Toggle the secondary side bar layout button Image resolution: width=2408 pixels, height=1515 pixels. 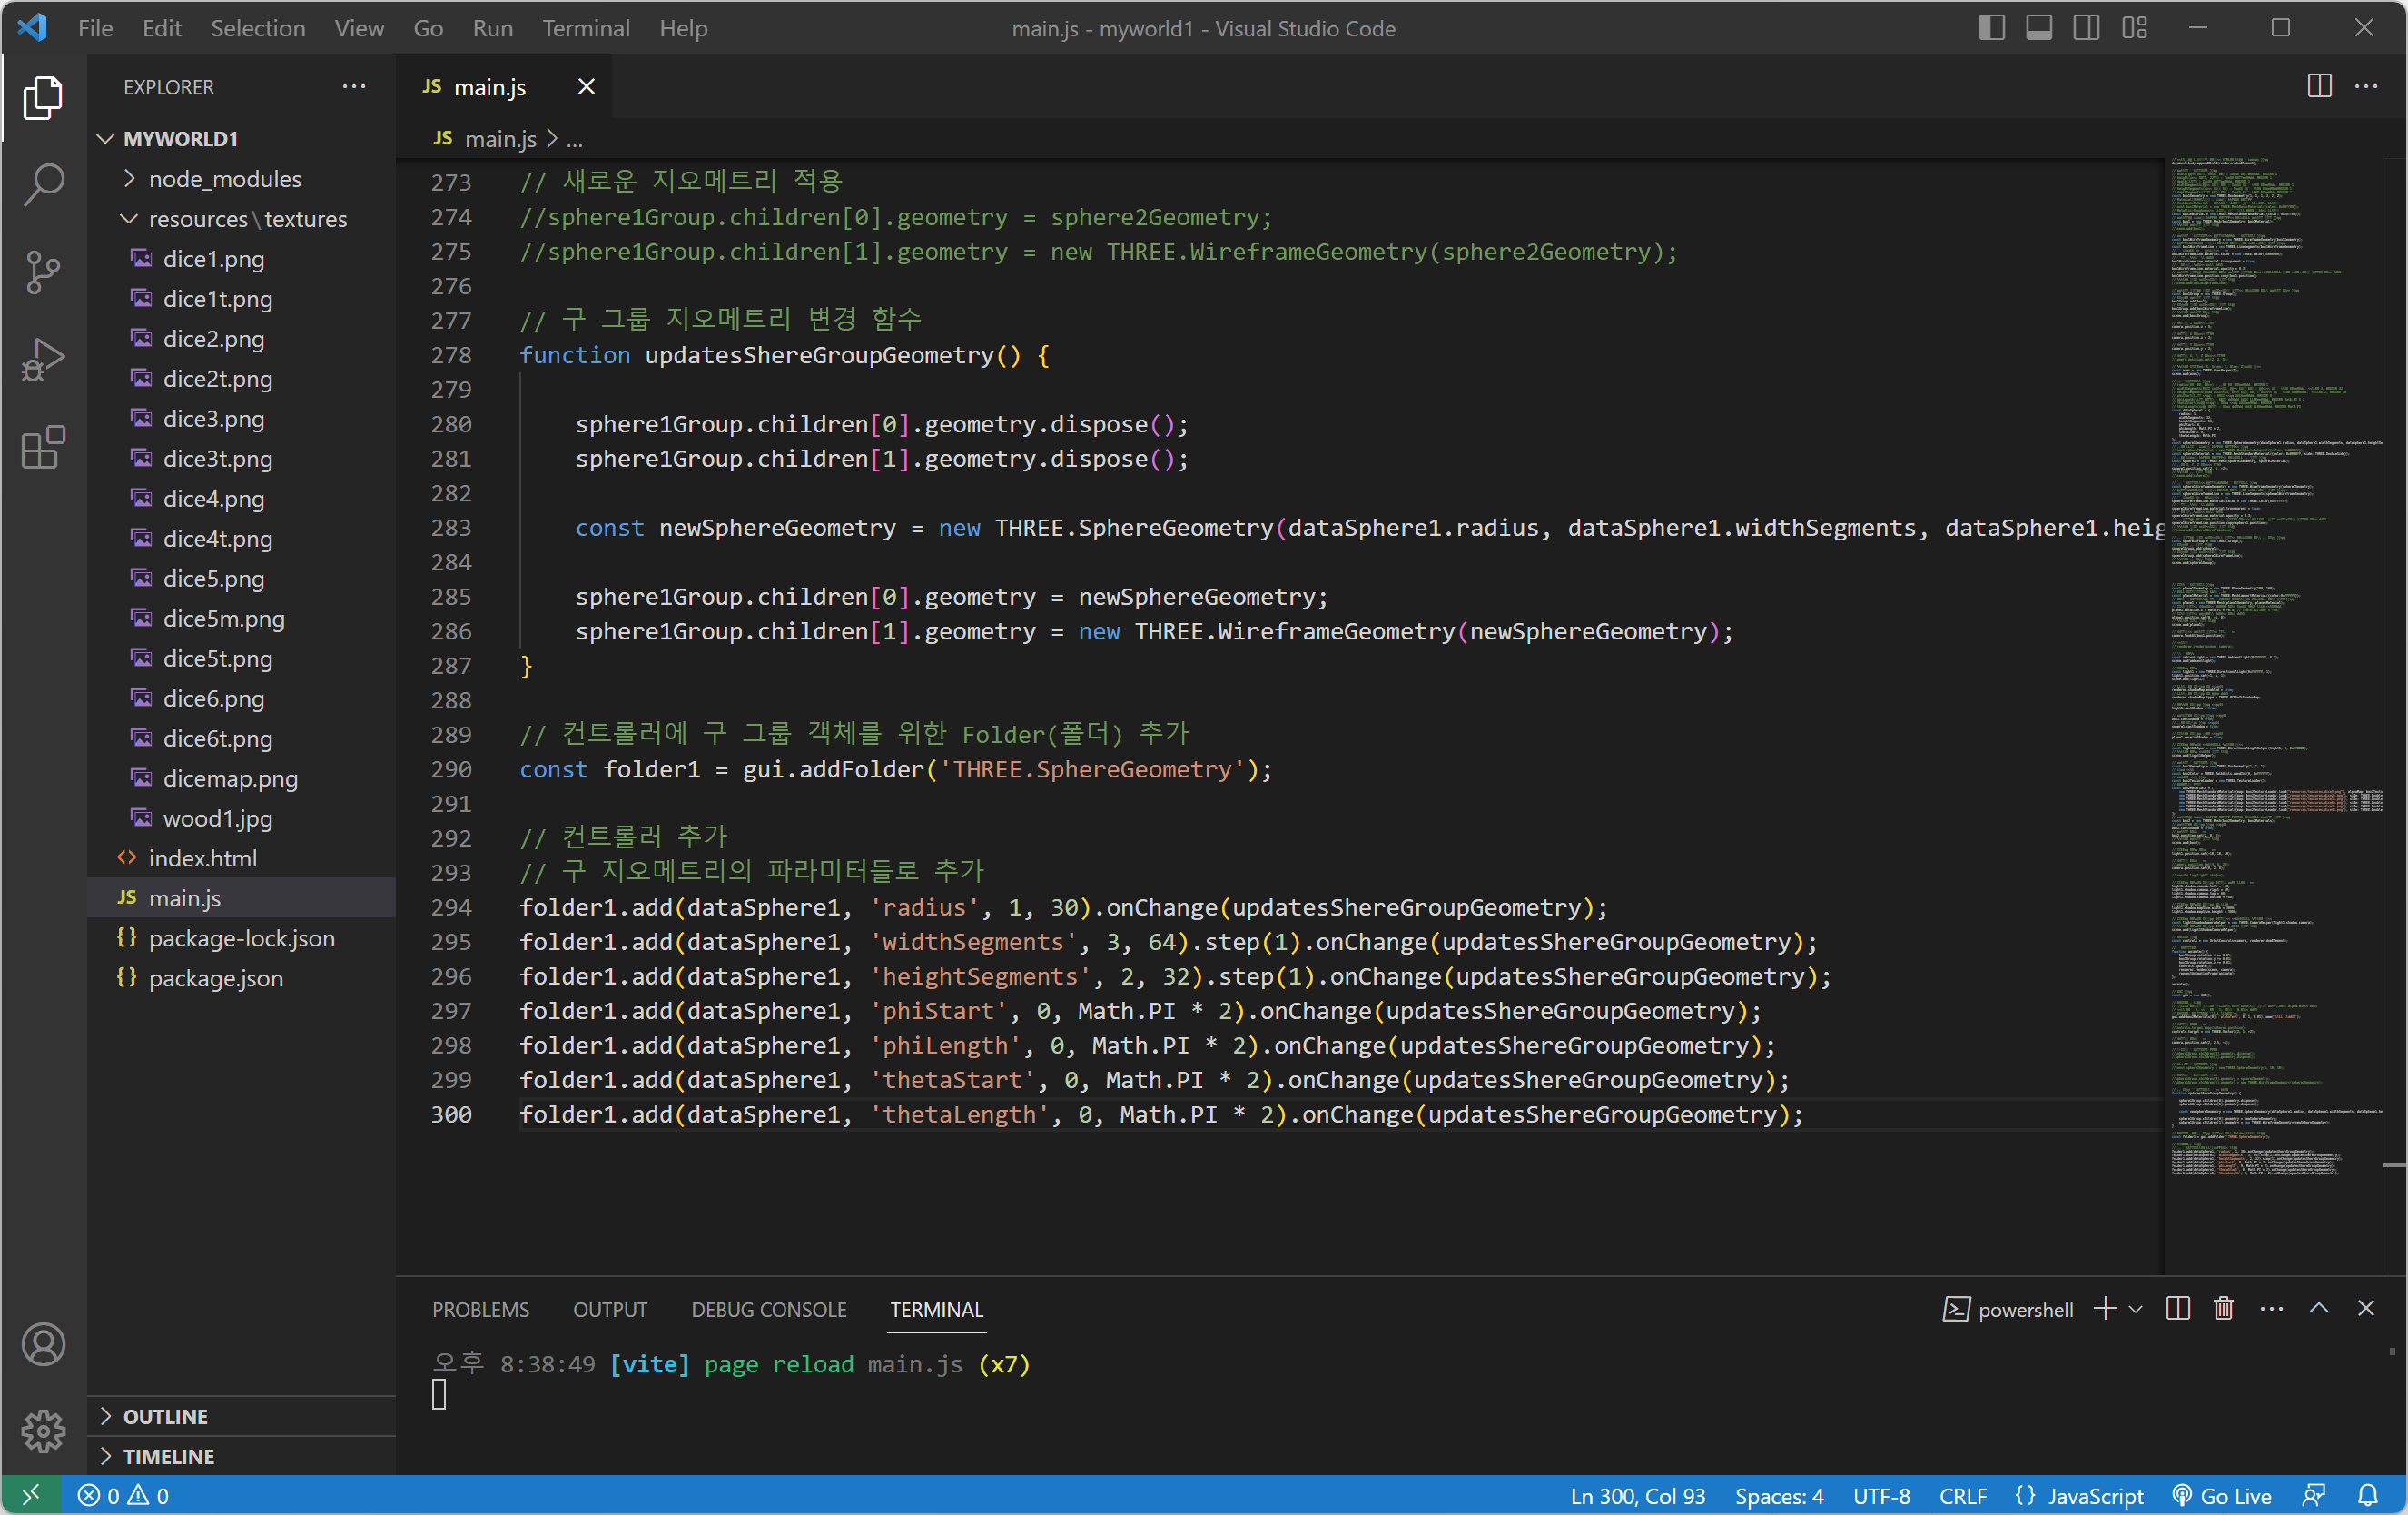click(x=2086, y=28)
